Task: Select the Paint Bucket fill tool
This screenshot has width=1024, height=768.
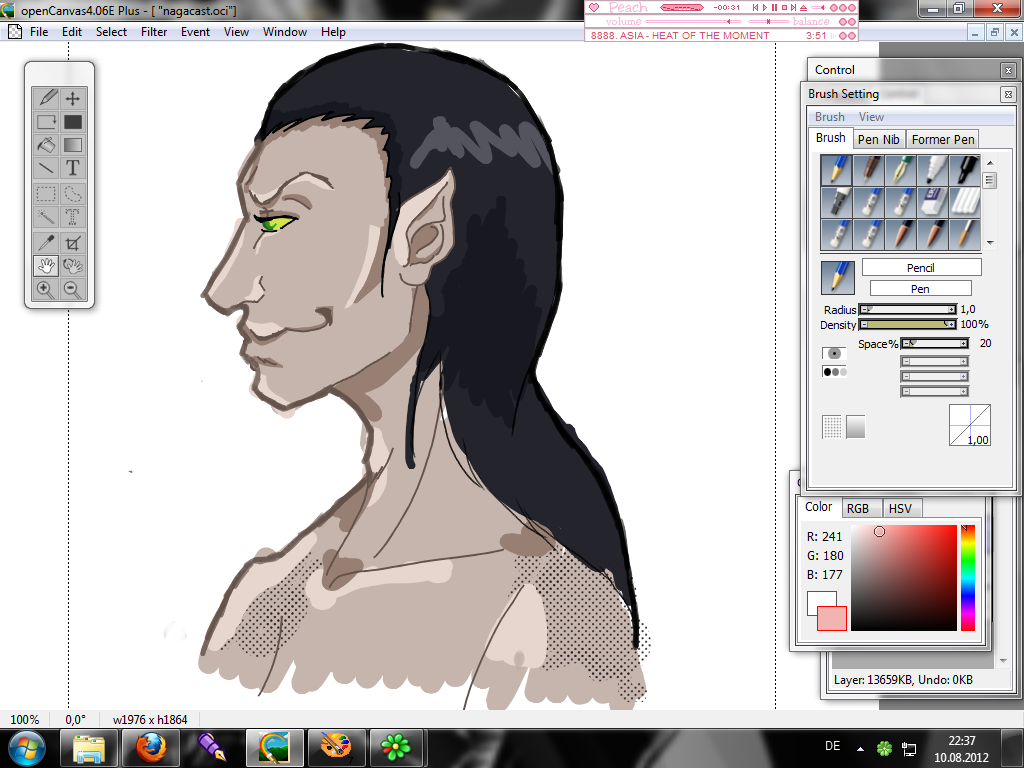Action: pos(46,145)
